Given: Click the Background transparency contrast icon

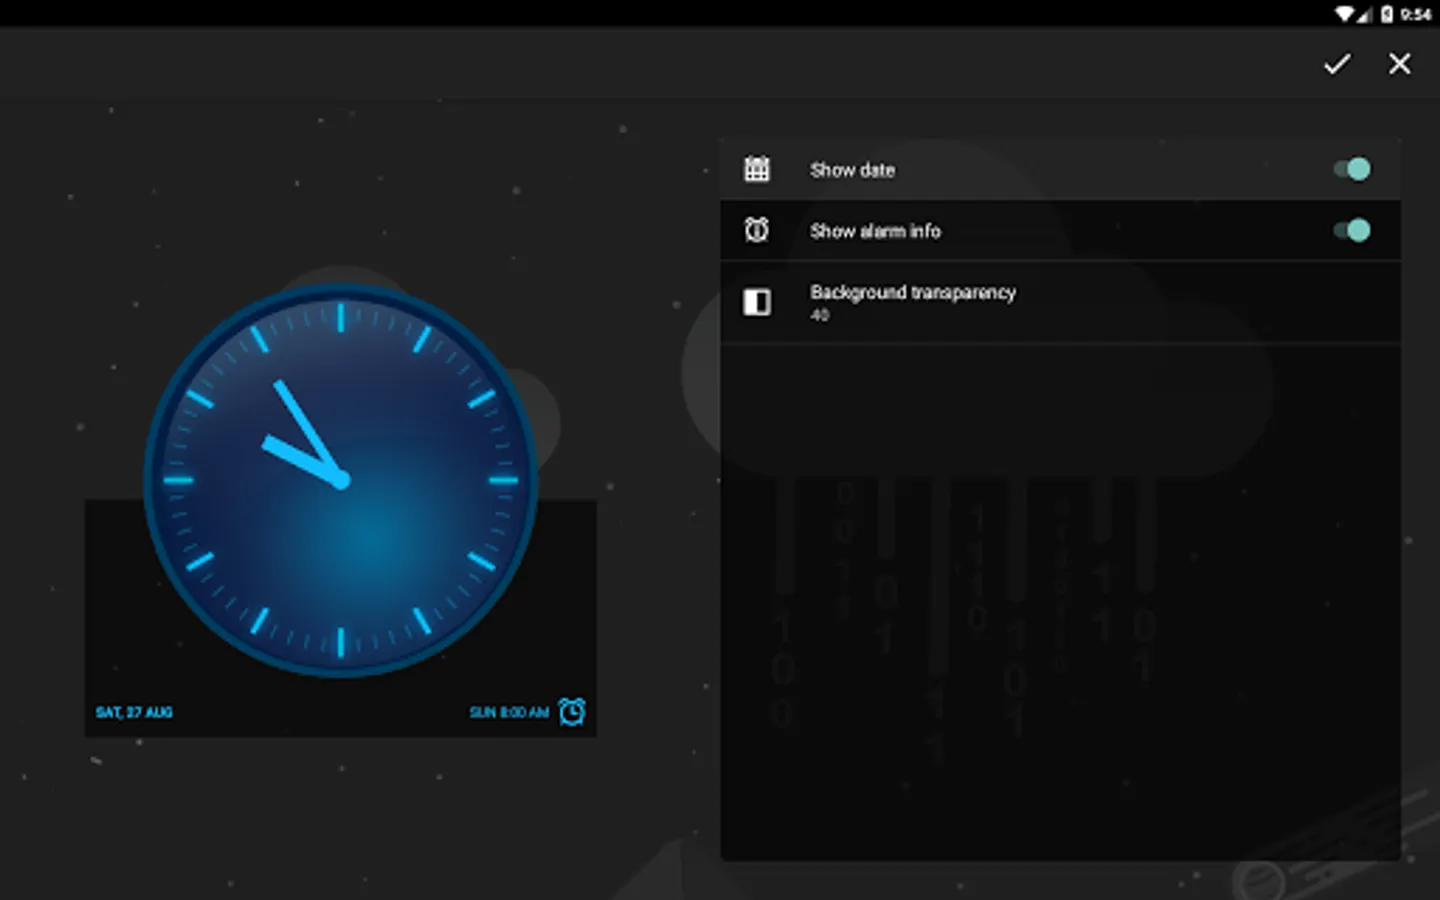Looking at the screenshot, I should click(757, 302).
